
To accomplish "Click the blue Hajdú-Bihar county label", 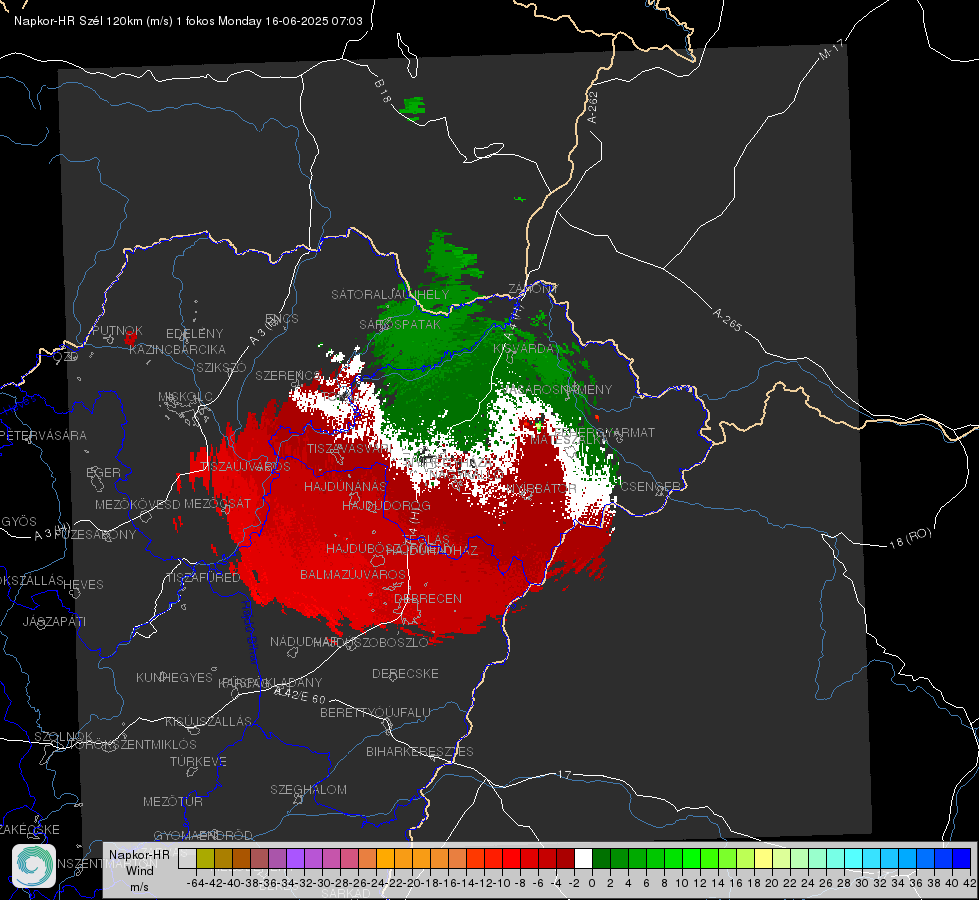I will coord(249,631).
